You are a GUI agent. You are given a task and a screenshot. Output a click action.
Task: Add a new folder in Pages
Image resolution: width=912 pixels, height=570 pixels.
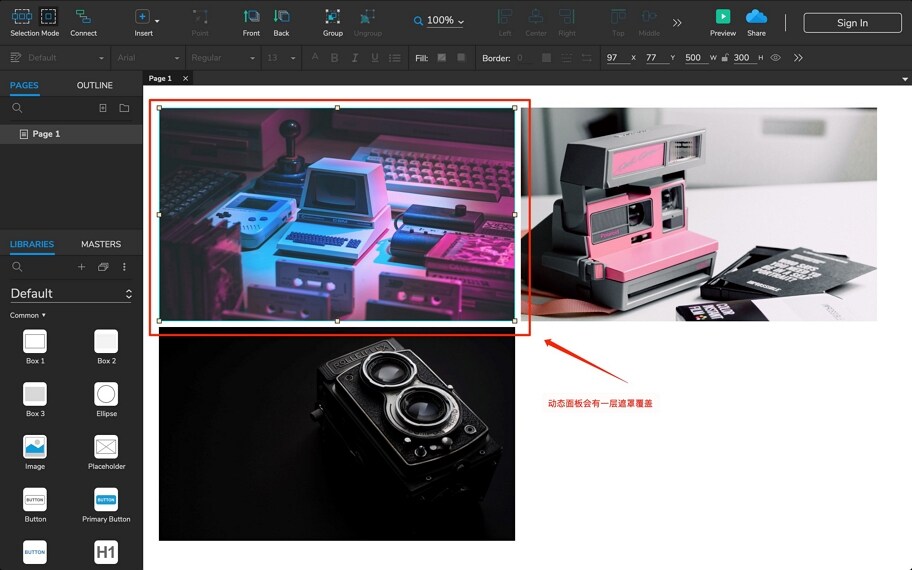(x=124, y=108)
